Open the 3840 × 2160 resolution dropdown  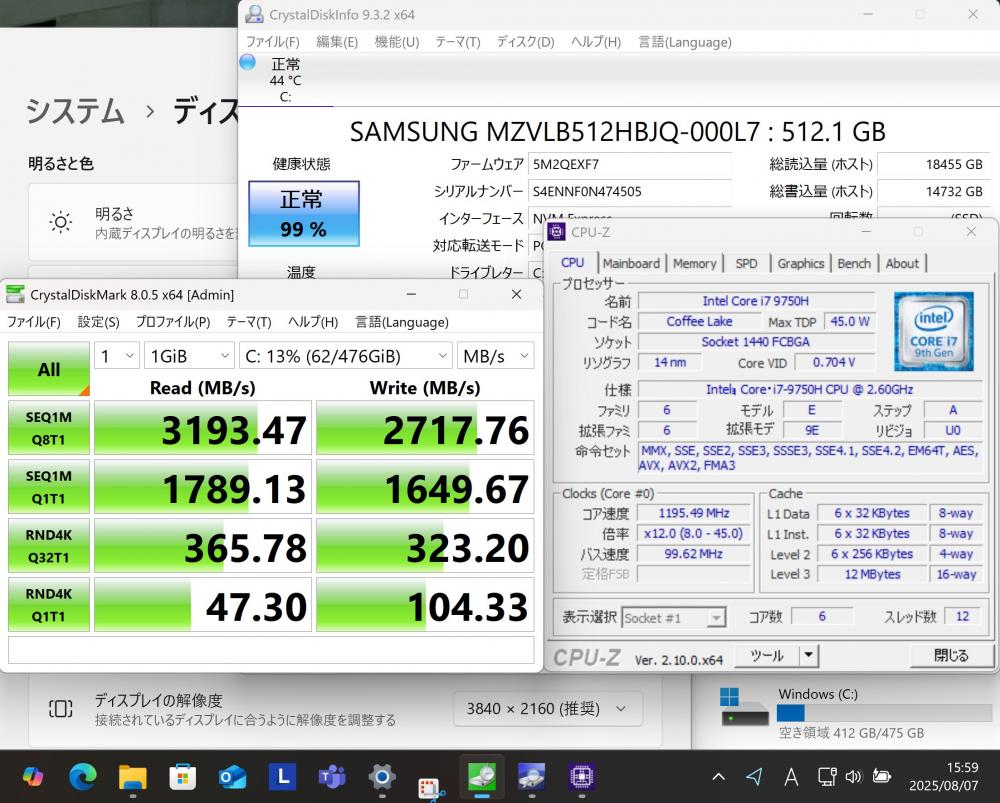pyautogui.click(x=547, y=709)
